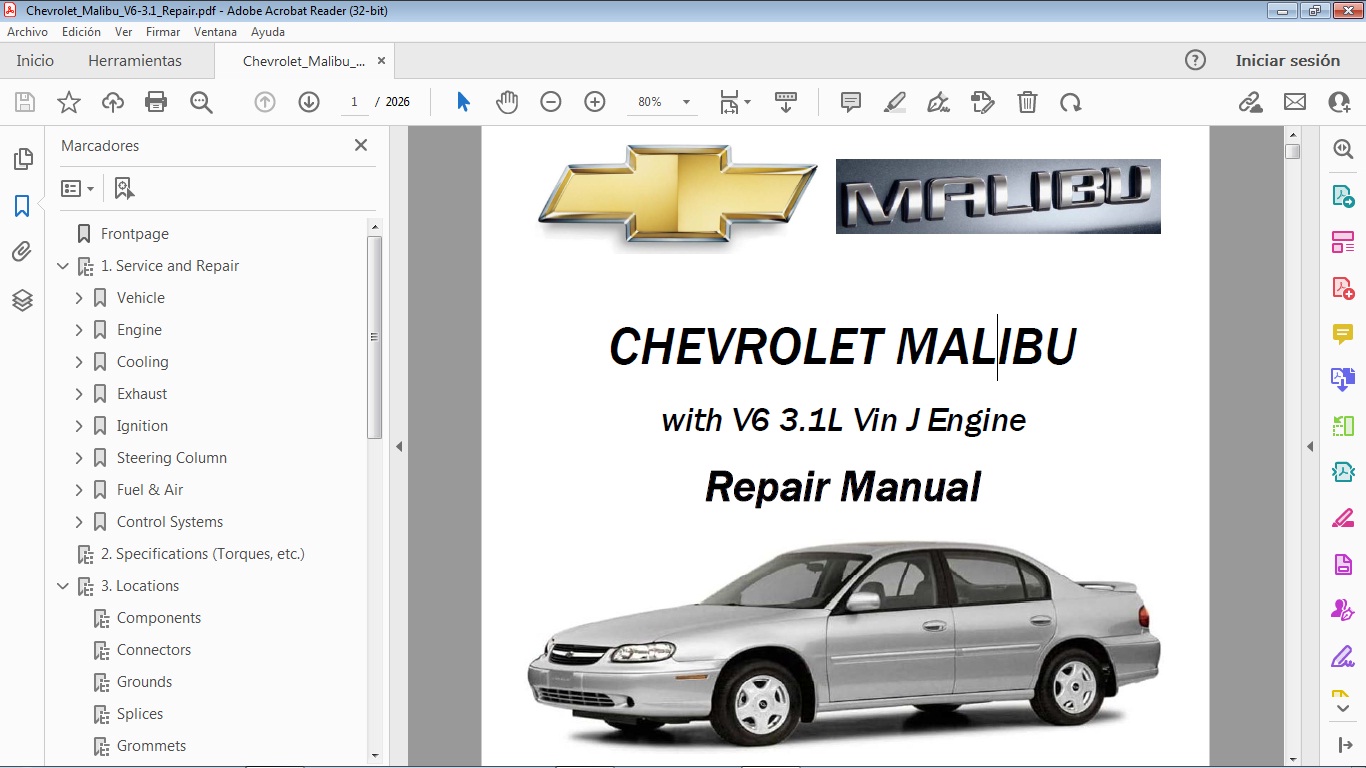
Task: Send file by email envelope
Action: tap(1295, 102)
